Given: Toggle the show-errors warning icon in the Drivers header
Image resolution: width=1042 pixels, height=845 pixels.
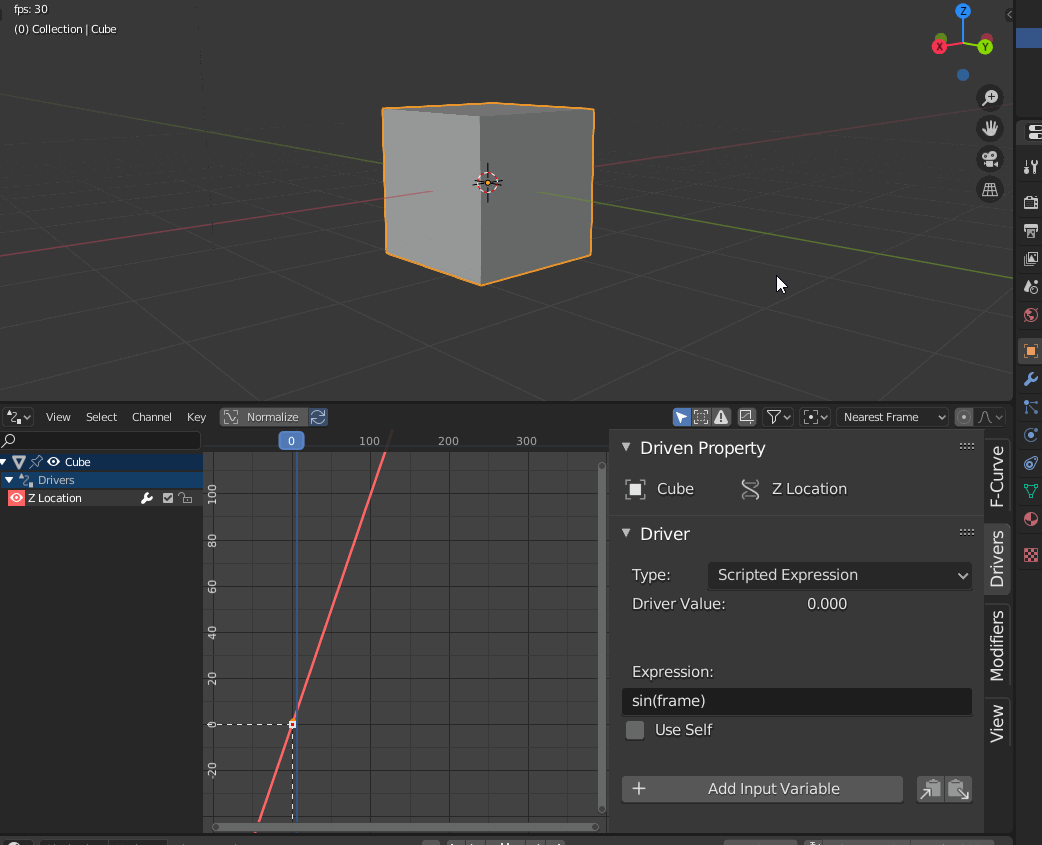Looking at the screenshot, I should [721, 417].
